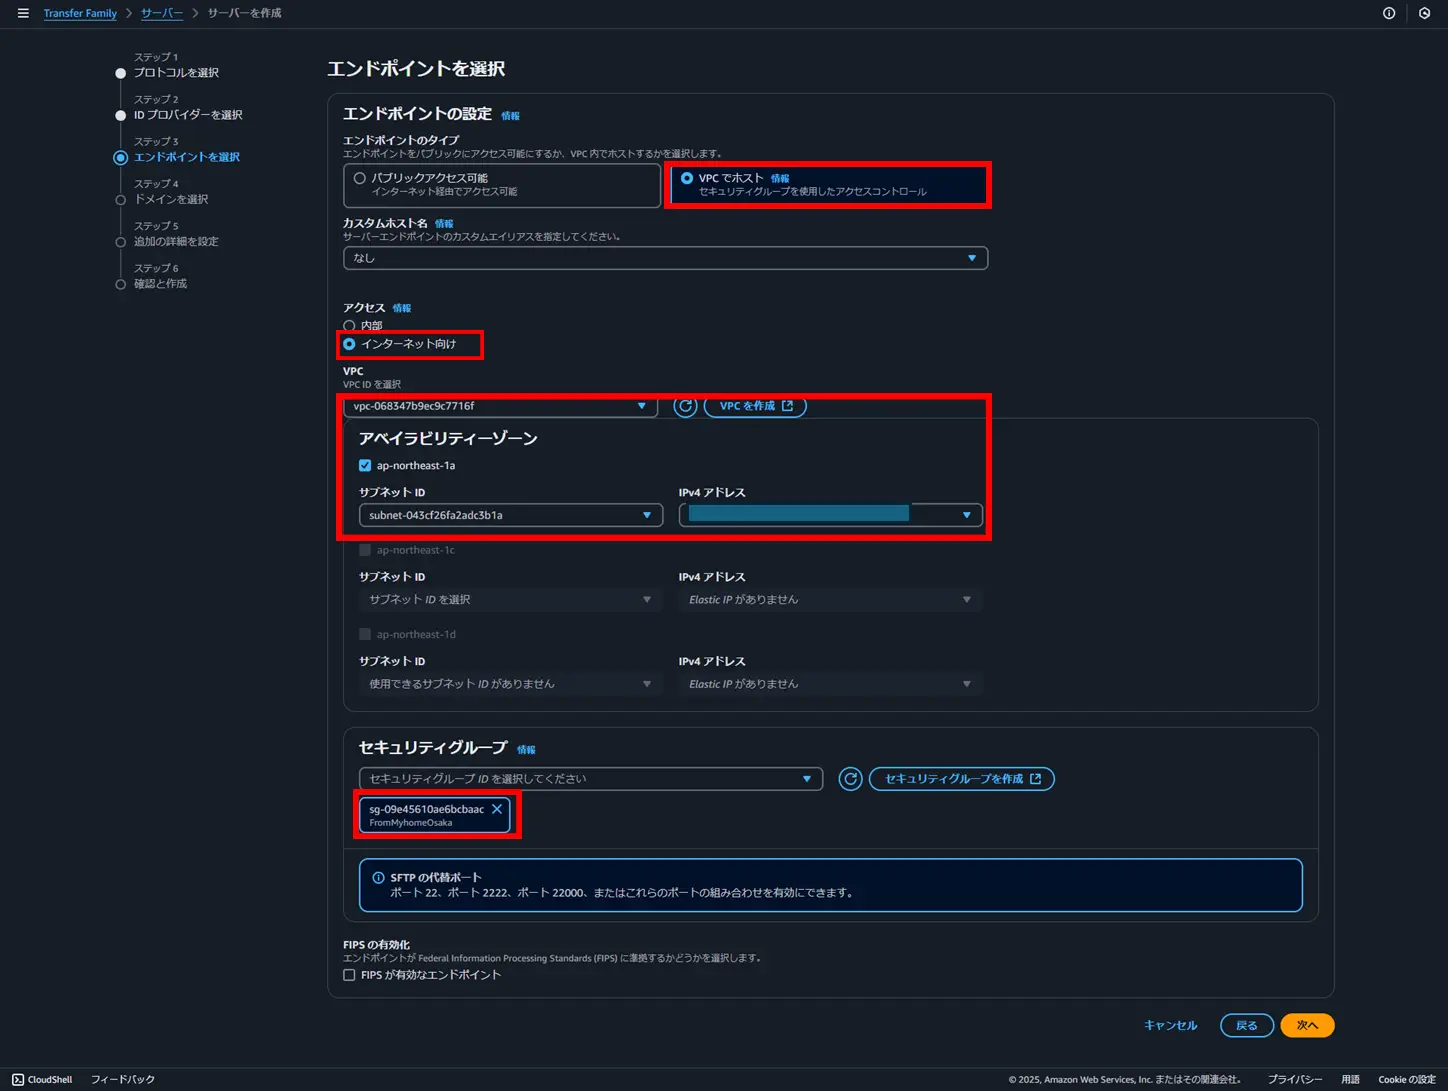Screen dimensions: 1448x1091
Task: Select 内部 access option
Action: pos(349,326)
